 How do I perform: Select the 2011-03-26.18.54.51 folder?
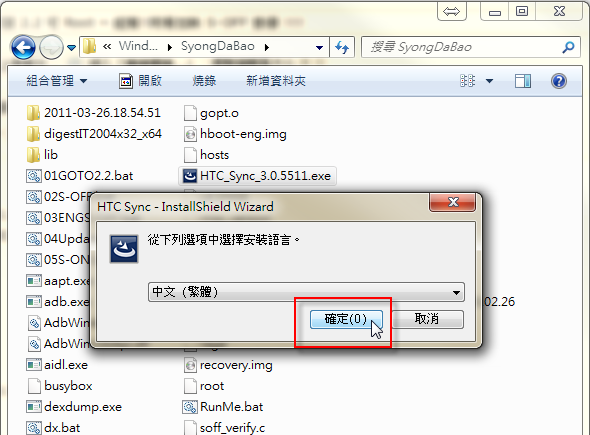(94, 113)
